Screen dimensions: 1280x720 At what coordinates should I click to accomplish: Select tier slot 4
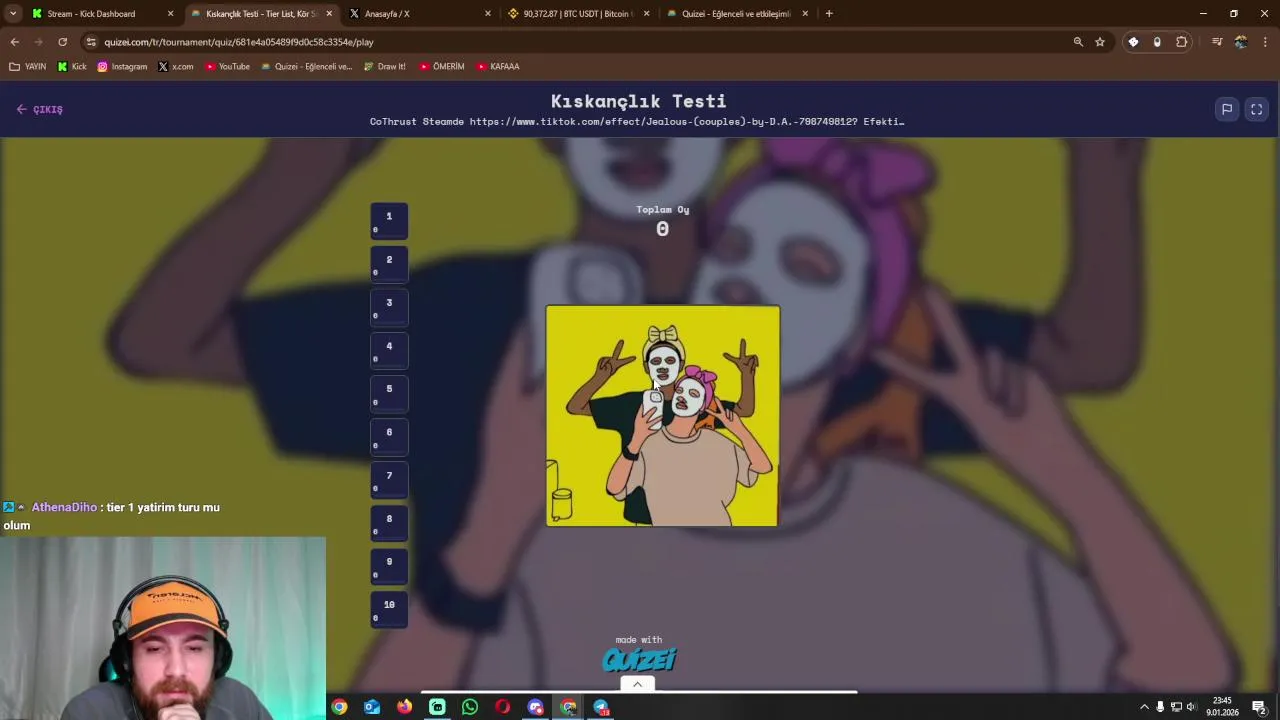tap(389, 351)
